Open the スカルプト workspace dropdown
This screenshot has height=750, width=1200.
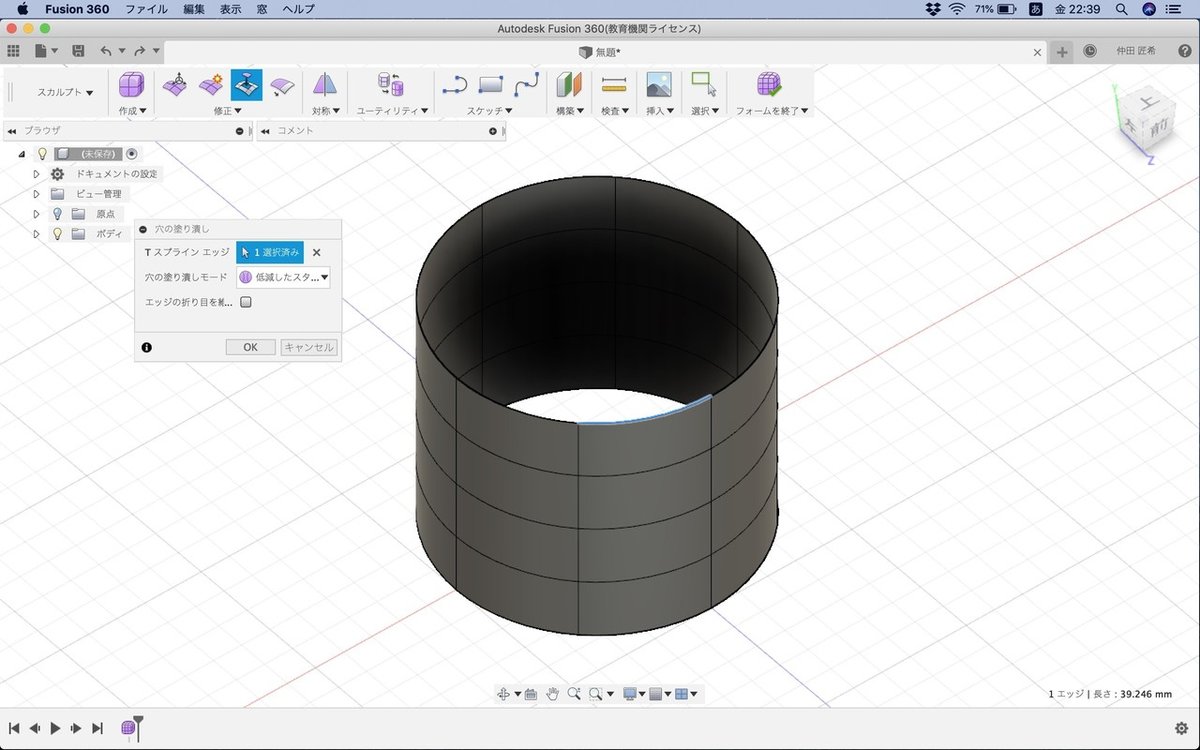coord(65,92)
